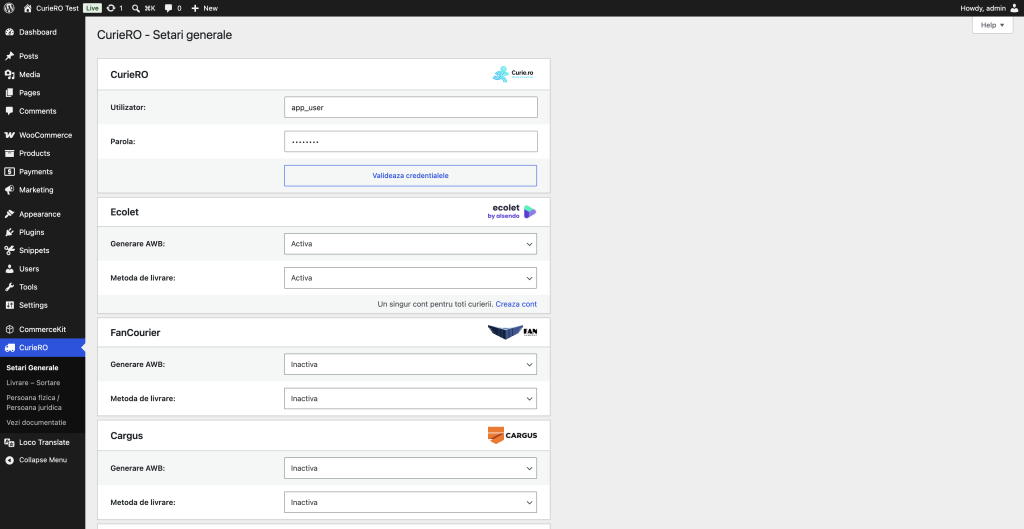This screenshot has height=529, width=1024.
Task: Click the Tools wrench icon
Action: click(x=9, y=287)
